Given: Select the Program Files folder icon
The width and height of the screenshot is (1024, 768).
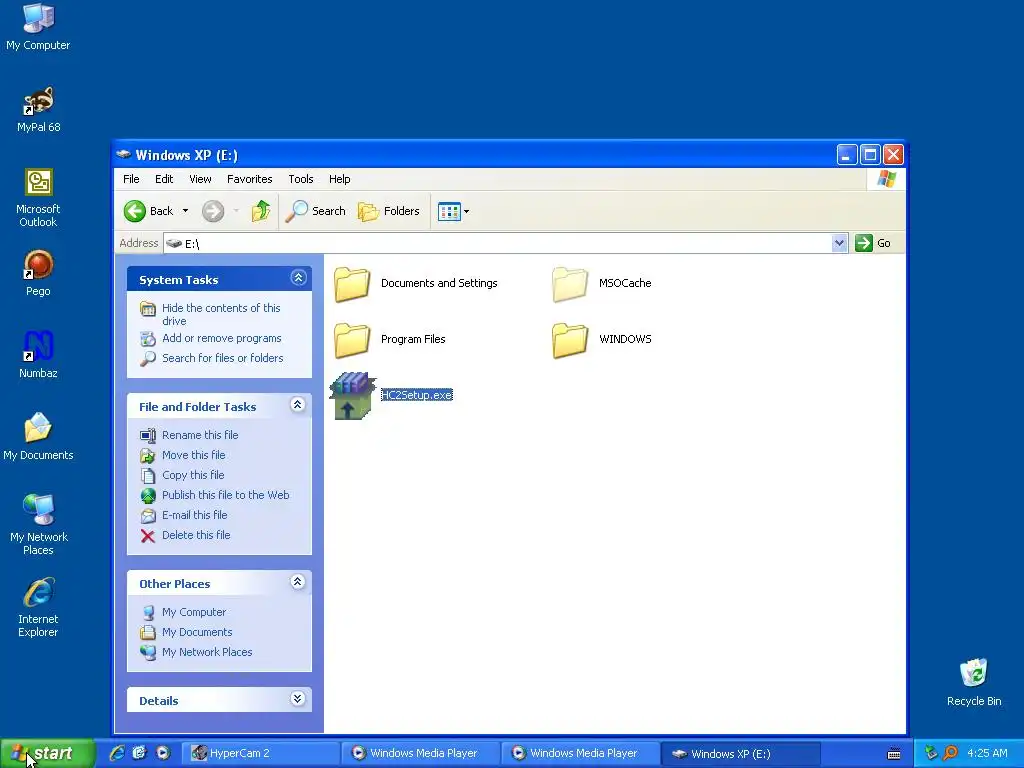Looking at the screenshot, I should (352, 340).
